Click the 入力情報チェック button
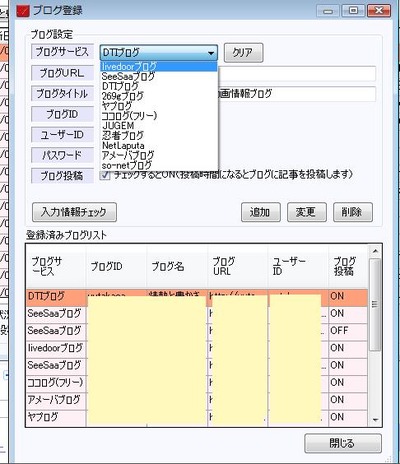 [x=74, y=212]
